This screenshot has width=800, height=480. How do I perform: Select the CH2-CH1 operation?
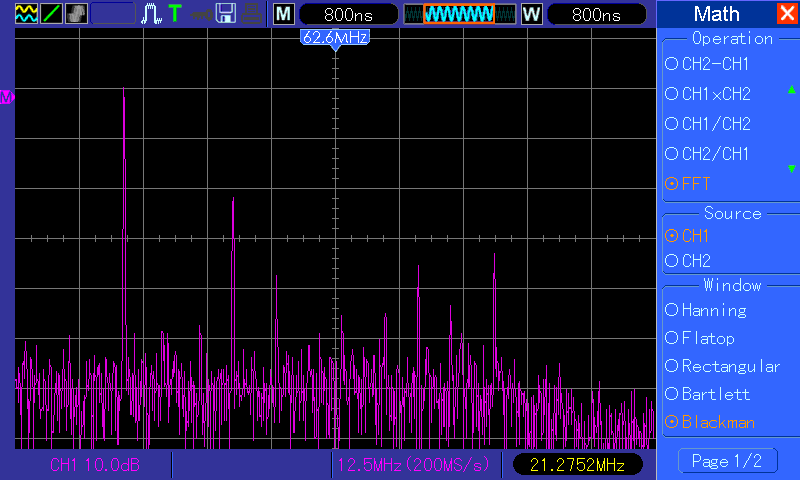coord(715,64)
